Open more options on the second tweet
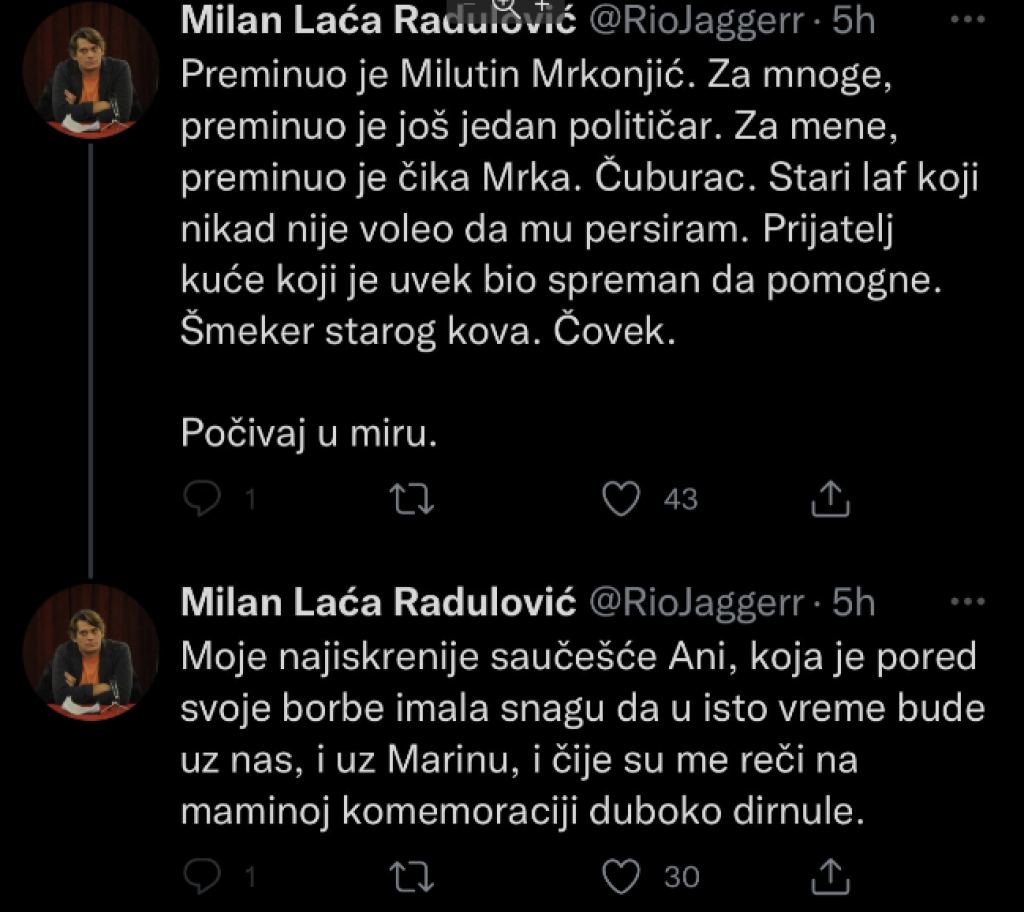Image resolution: width=1024 pixels, height=912 pixels. coord(966,603)
